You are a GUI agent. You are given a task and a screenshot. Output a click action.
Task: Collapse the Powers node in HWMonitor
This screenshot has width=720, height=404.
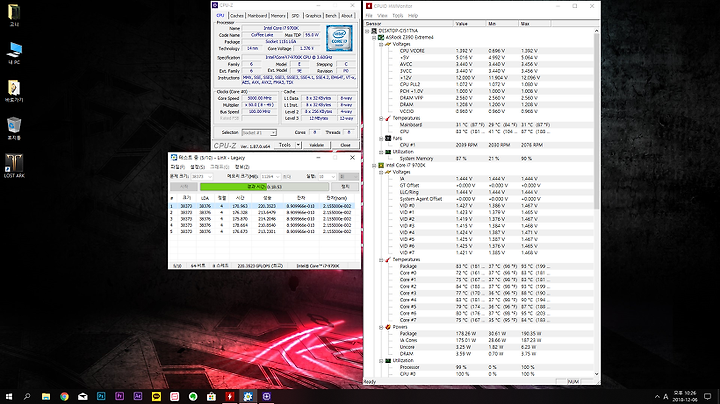tap(381, 327)
